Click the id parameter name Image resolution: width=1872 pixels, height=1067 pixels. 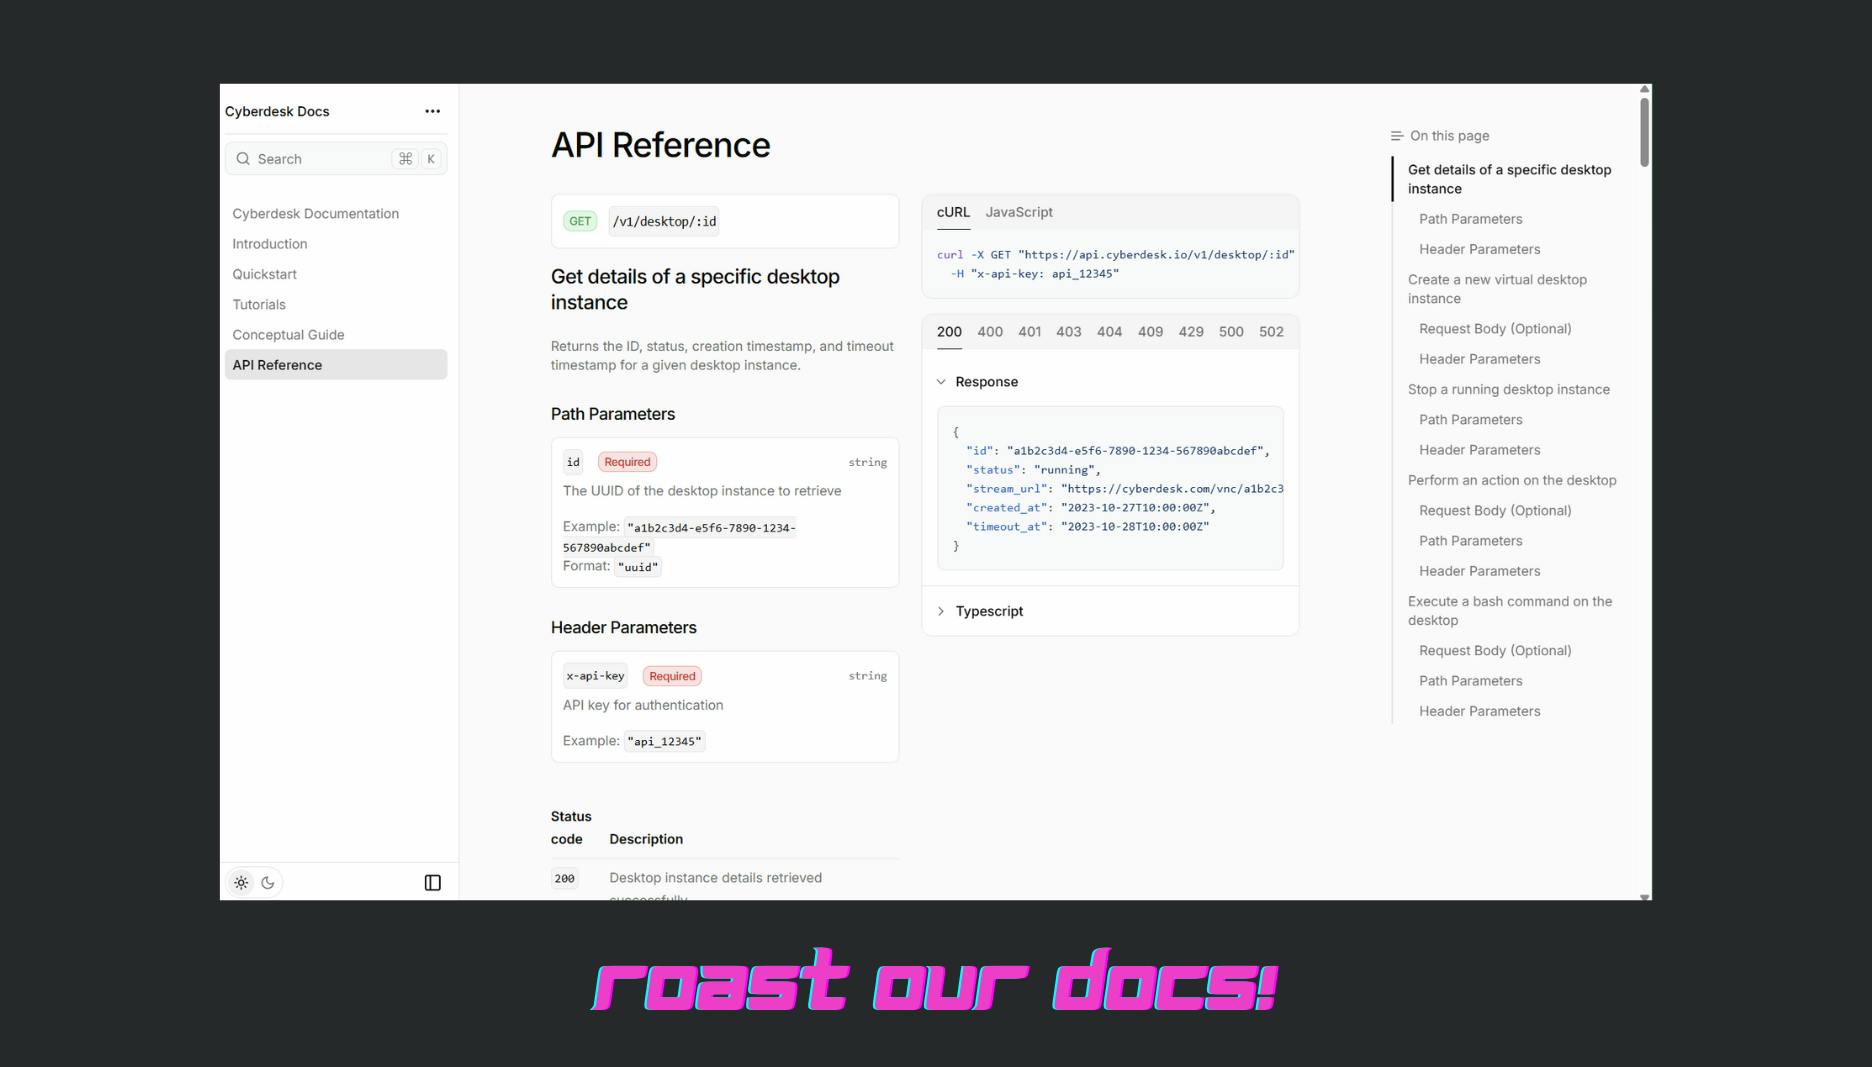pos(573,462)
